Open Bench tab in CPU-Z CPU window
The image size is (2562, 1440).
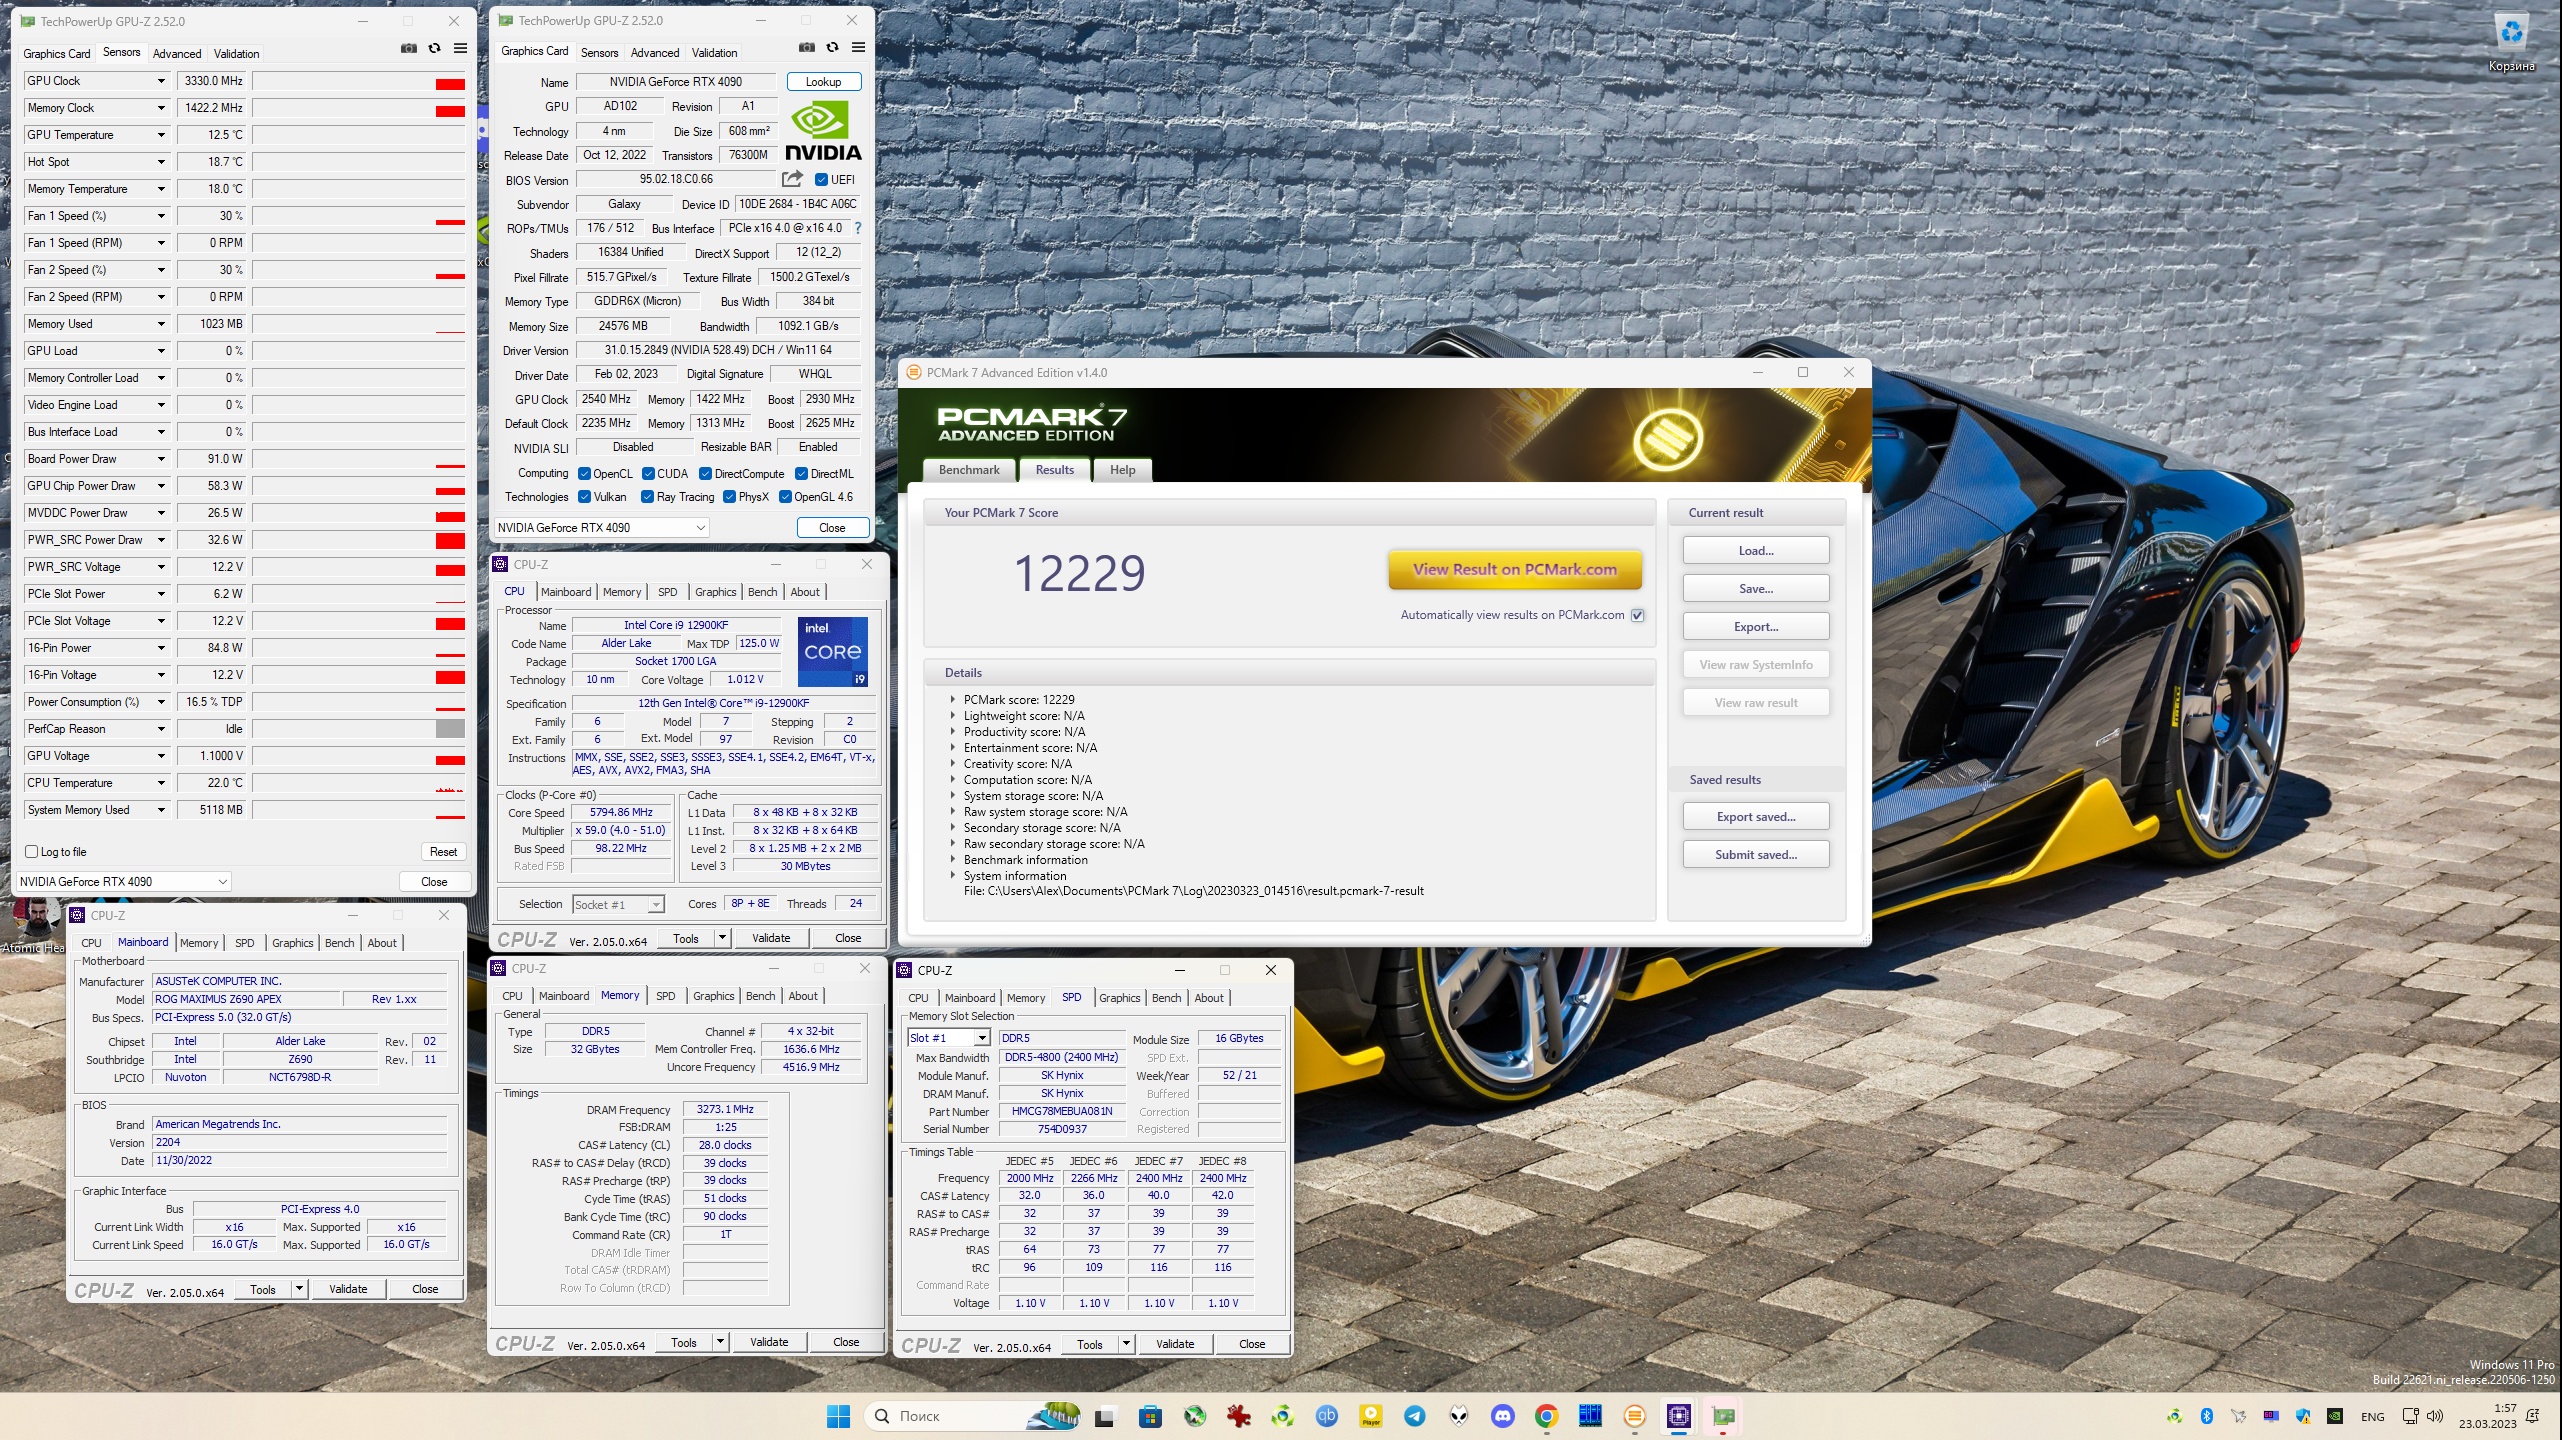[x=762, y=592]
